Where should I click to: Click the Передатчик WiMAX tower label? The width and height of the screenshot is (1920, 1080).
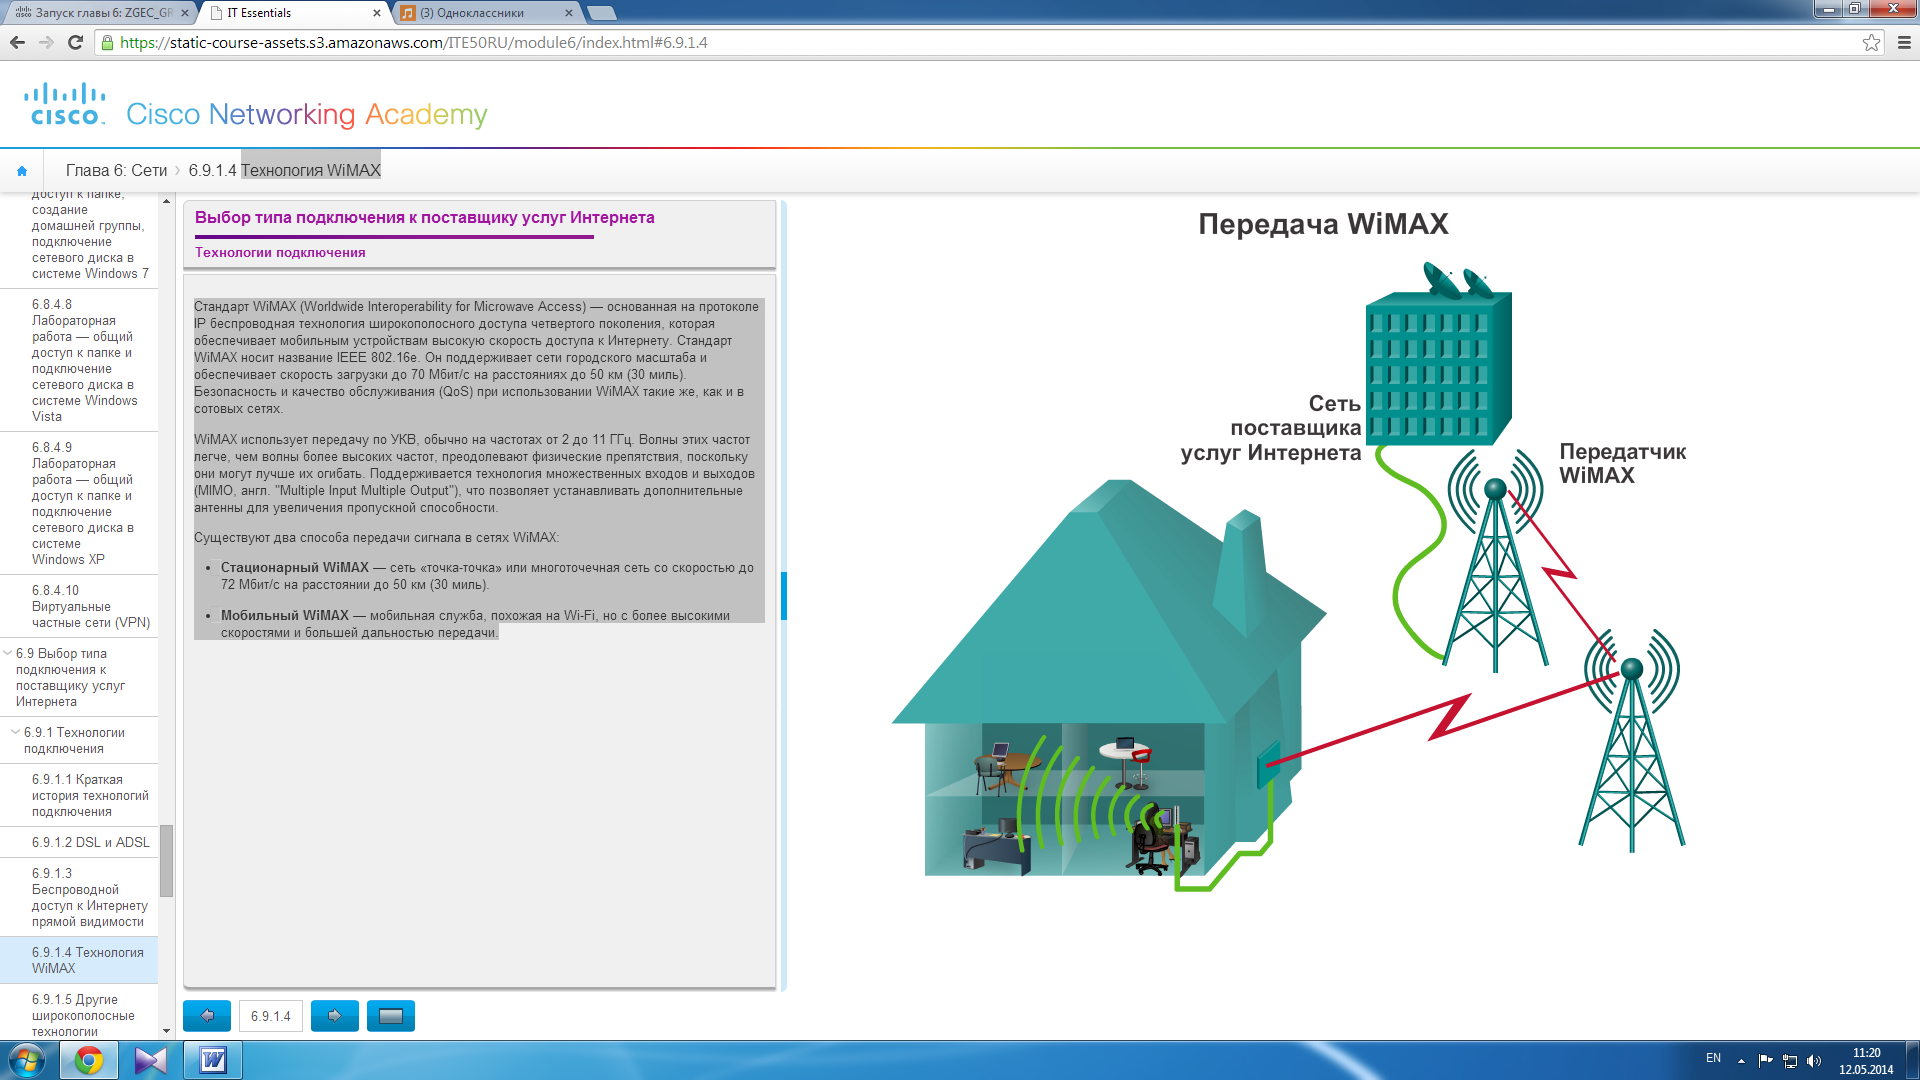click(1622, 463)
